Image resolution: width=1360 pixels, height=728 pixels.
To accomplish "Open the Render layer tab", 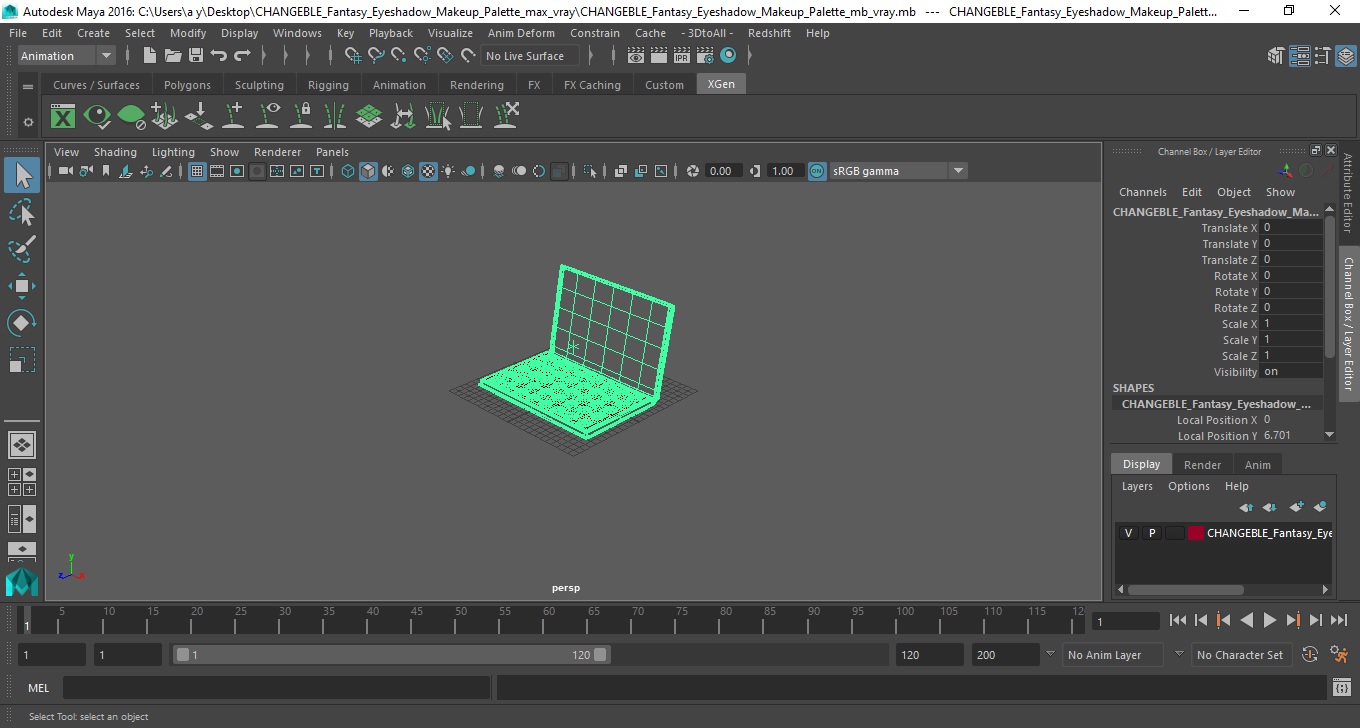I will [x=1202, y=465].
